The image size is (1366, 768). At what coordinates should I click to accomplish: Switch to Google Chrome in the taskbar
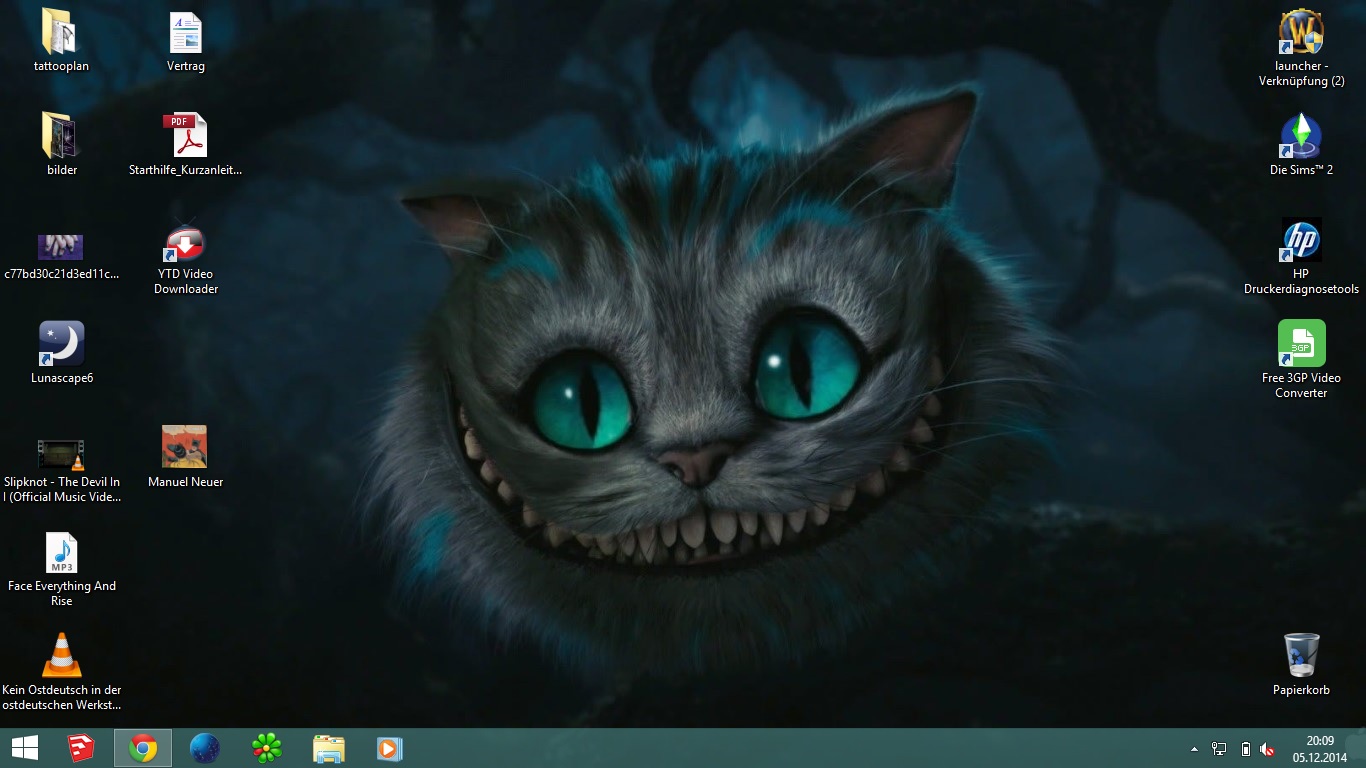tap(143, 748)
